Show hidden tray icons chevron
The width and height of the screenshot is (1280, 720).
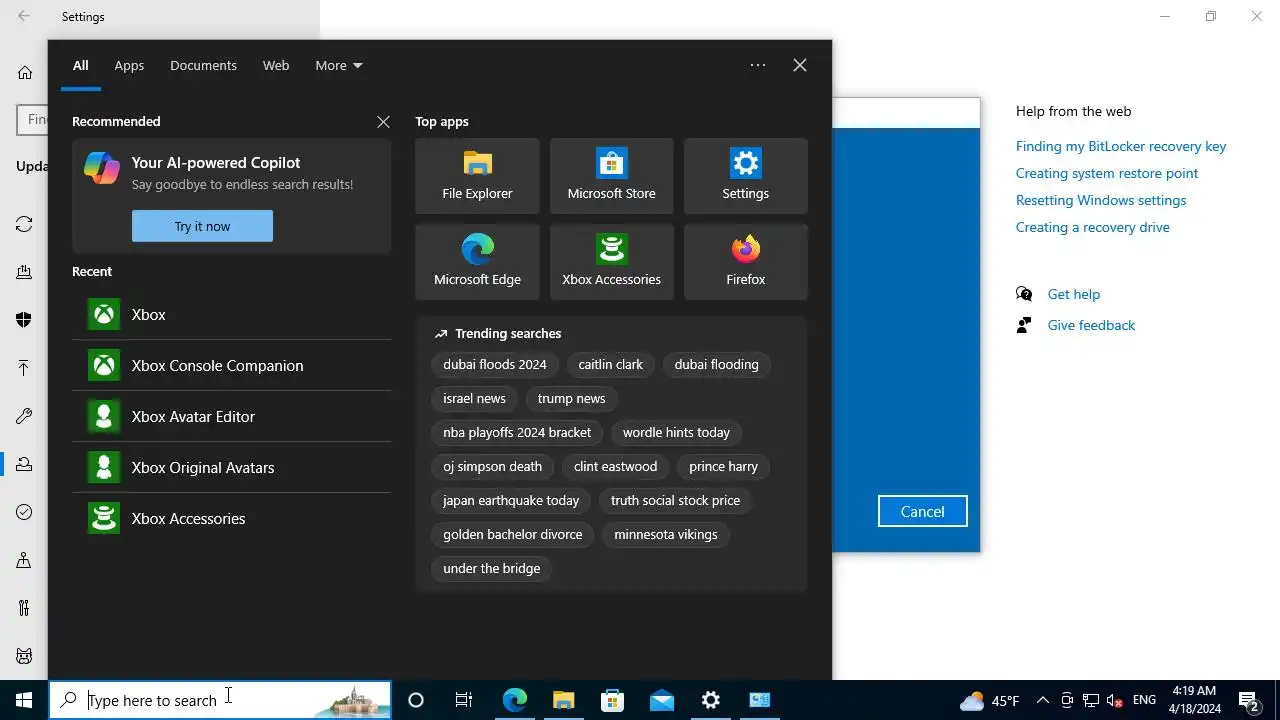[1043, 700]
